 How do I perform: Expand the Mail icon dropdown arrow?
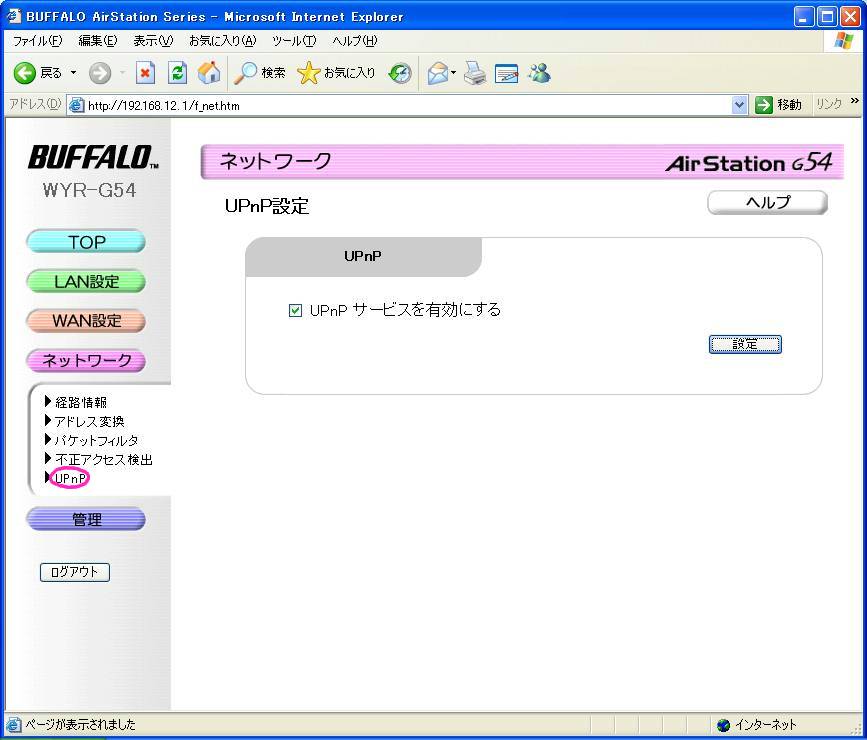pos(453,73)
